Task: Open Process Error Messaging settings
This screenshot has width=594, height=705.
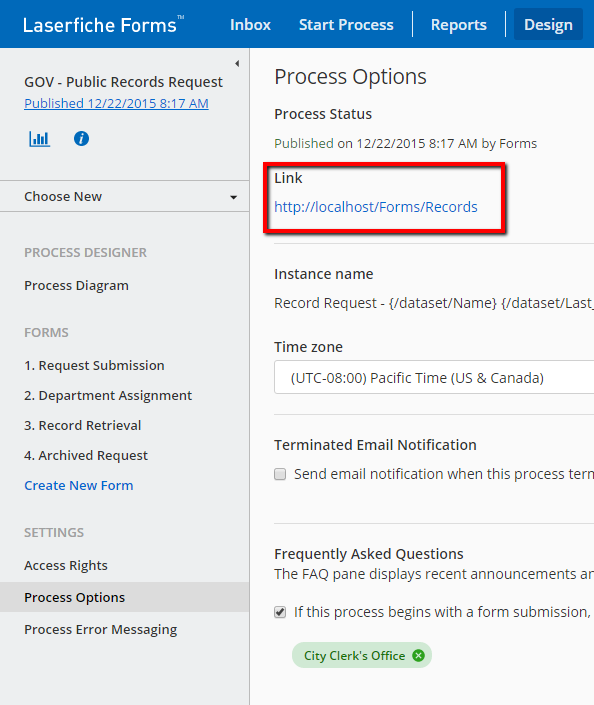Action: click(x=101, y=629)
